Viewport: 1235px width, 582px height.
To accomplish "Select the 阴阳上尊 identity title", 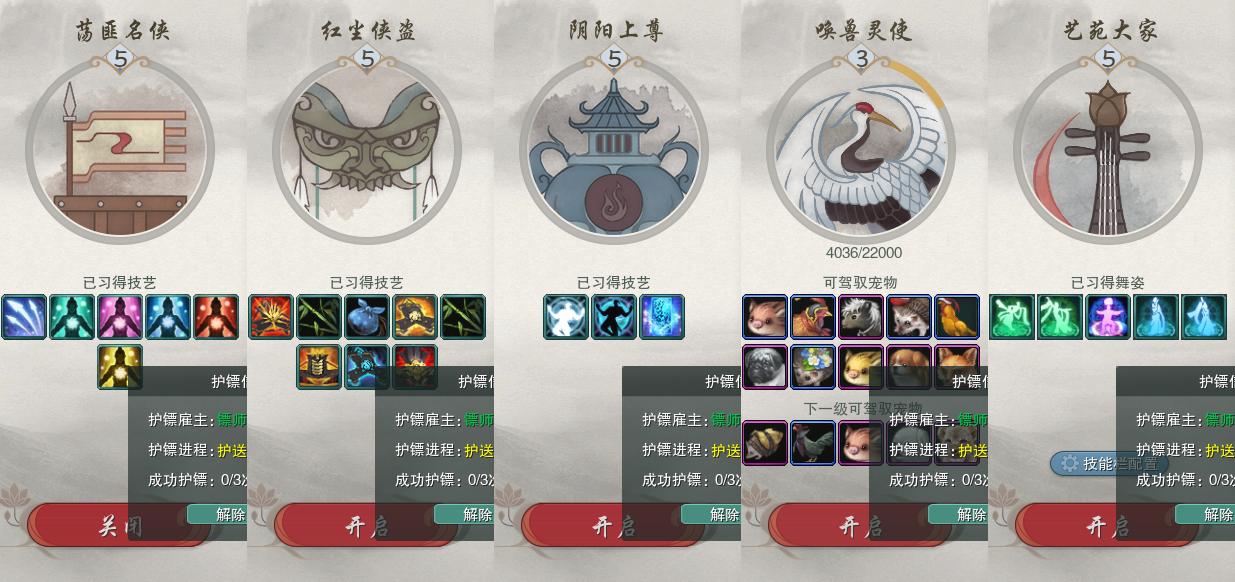I will [x=615, y=31].
